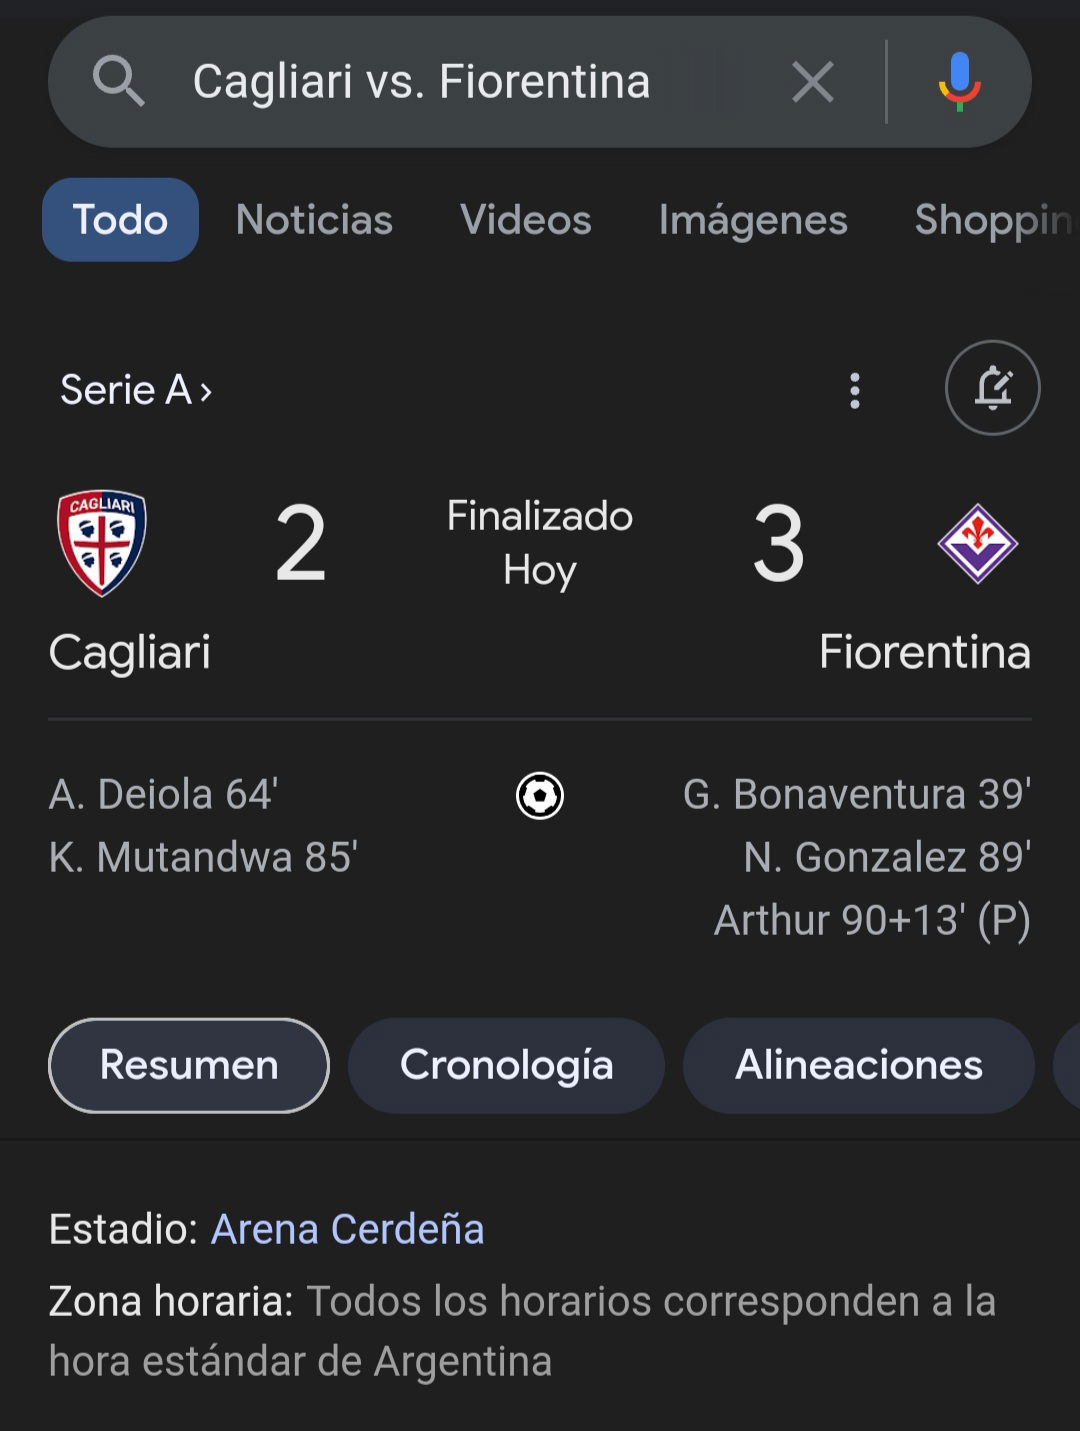Open Cagliari team crest
This screenshot has width=1080, height=1431.
pyautogui.click(x=102, y=543)
